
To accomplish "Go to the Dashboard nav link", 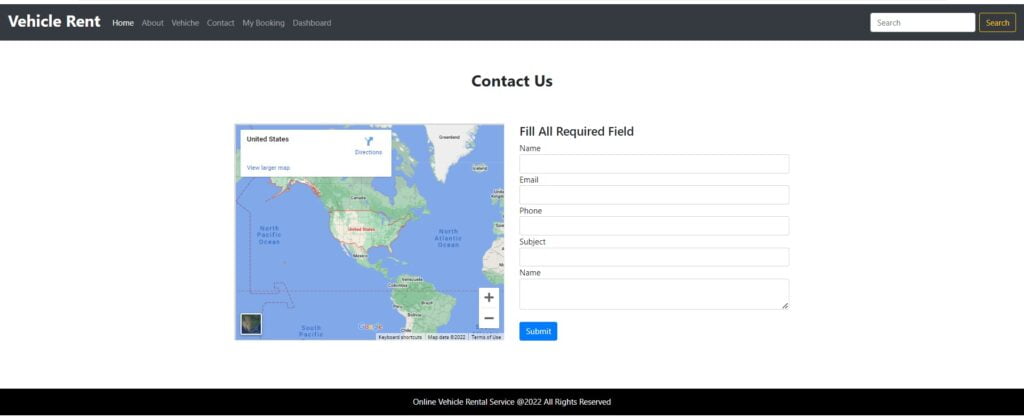I will pyautogui.click(x=312, y=23).
